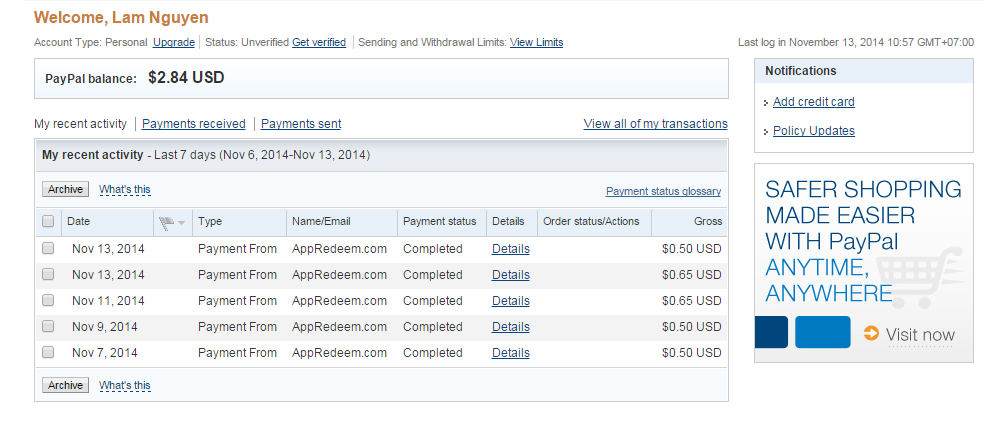Click Get verified link
This screenshot has height=434, width=1003.
(319, 42)
